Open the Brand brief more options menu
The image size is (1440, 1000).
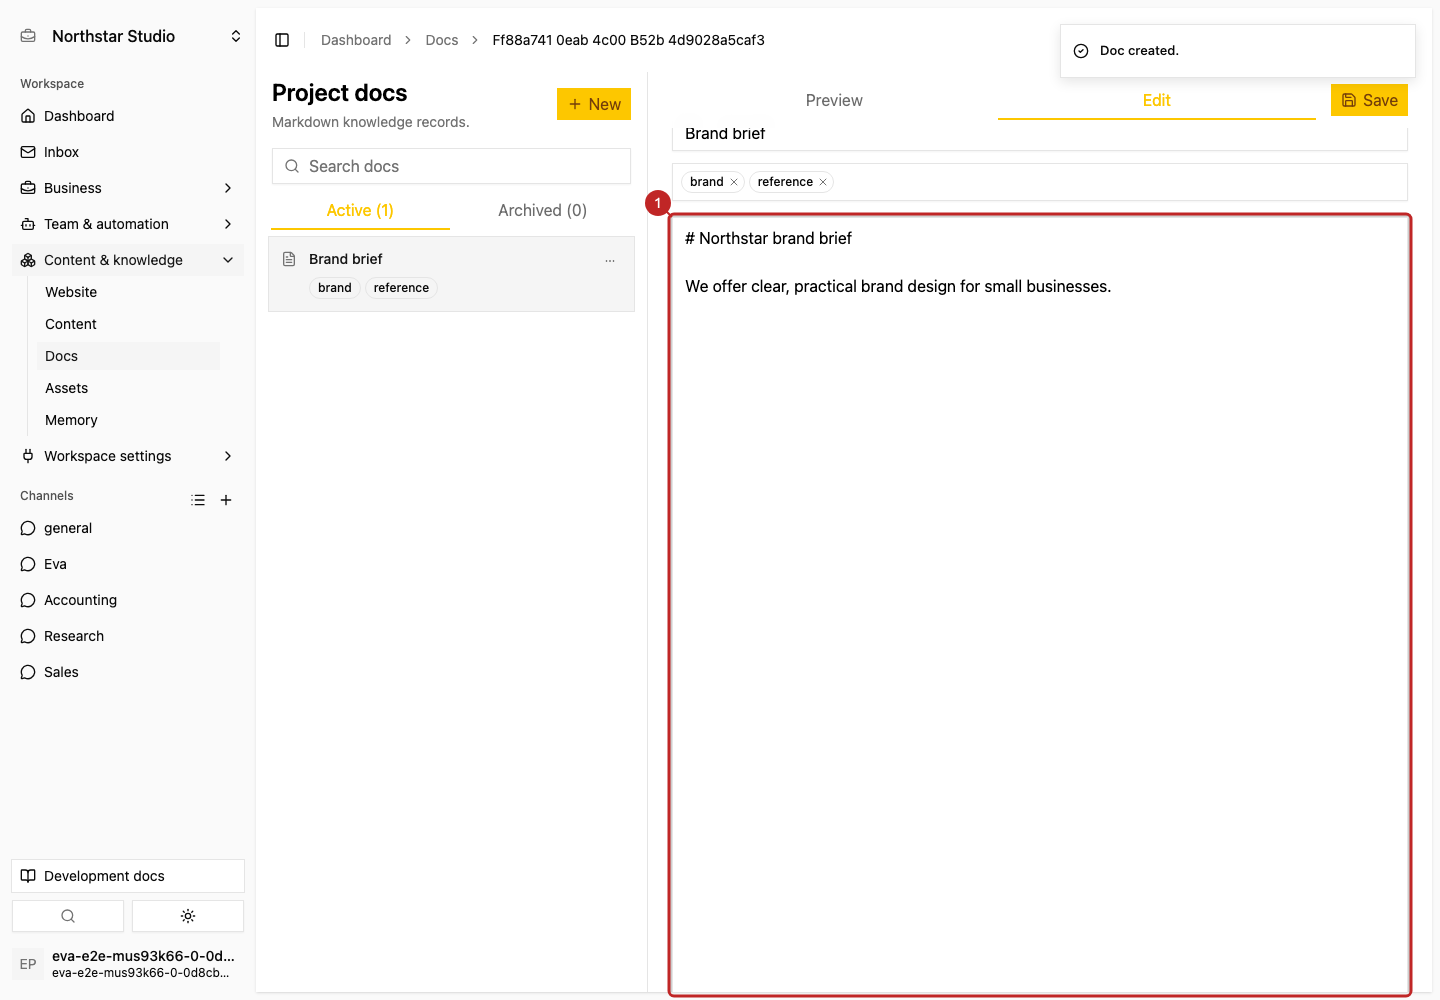610,260
